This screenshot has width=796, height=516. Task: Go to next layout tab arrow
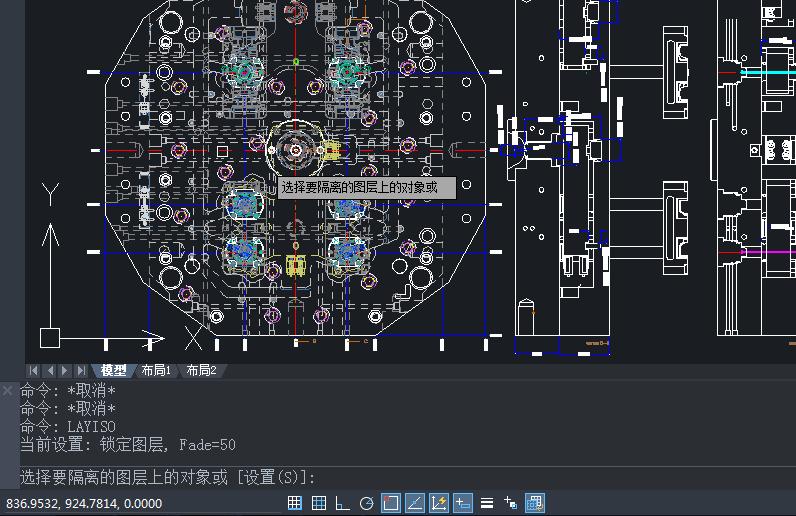[x=65, y=371]
